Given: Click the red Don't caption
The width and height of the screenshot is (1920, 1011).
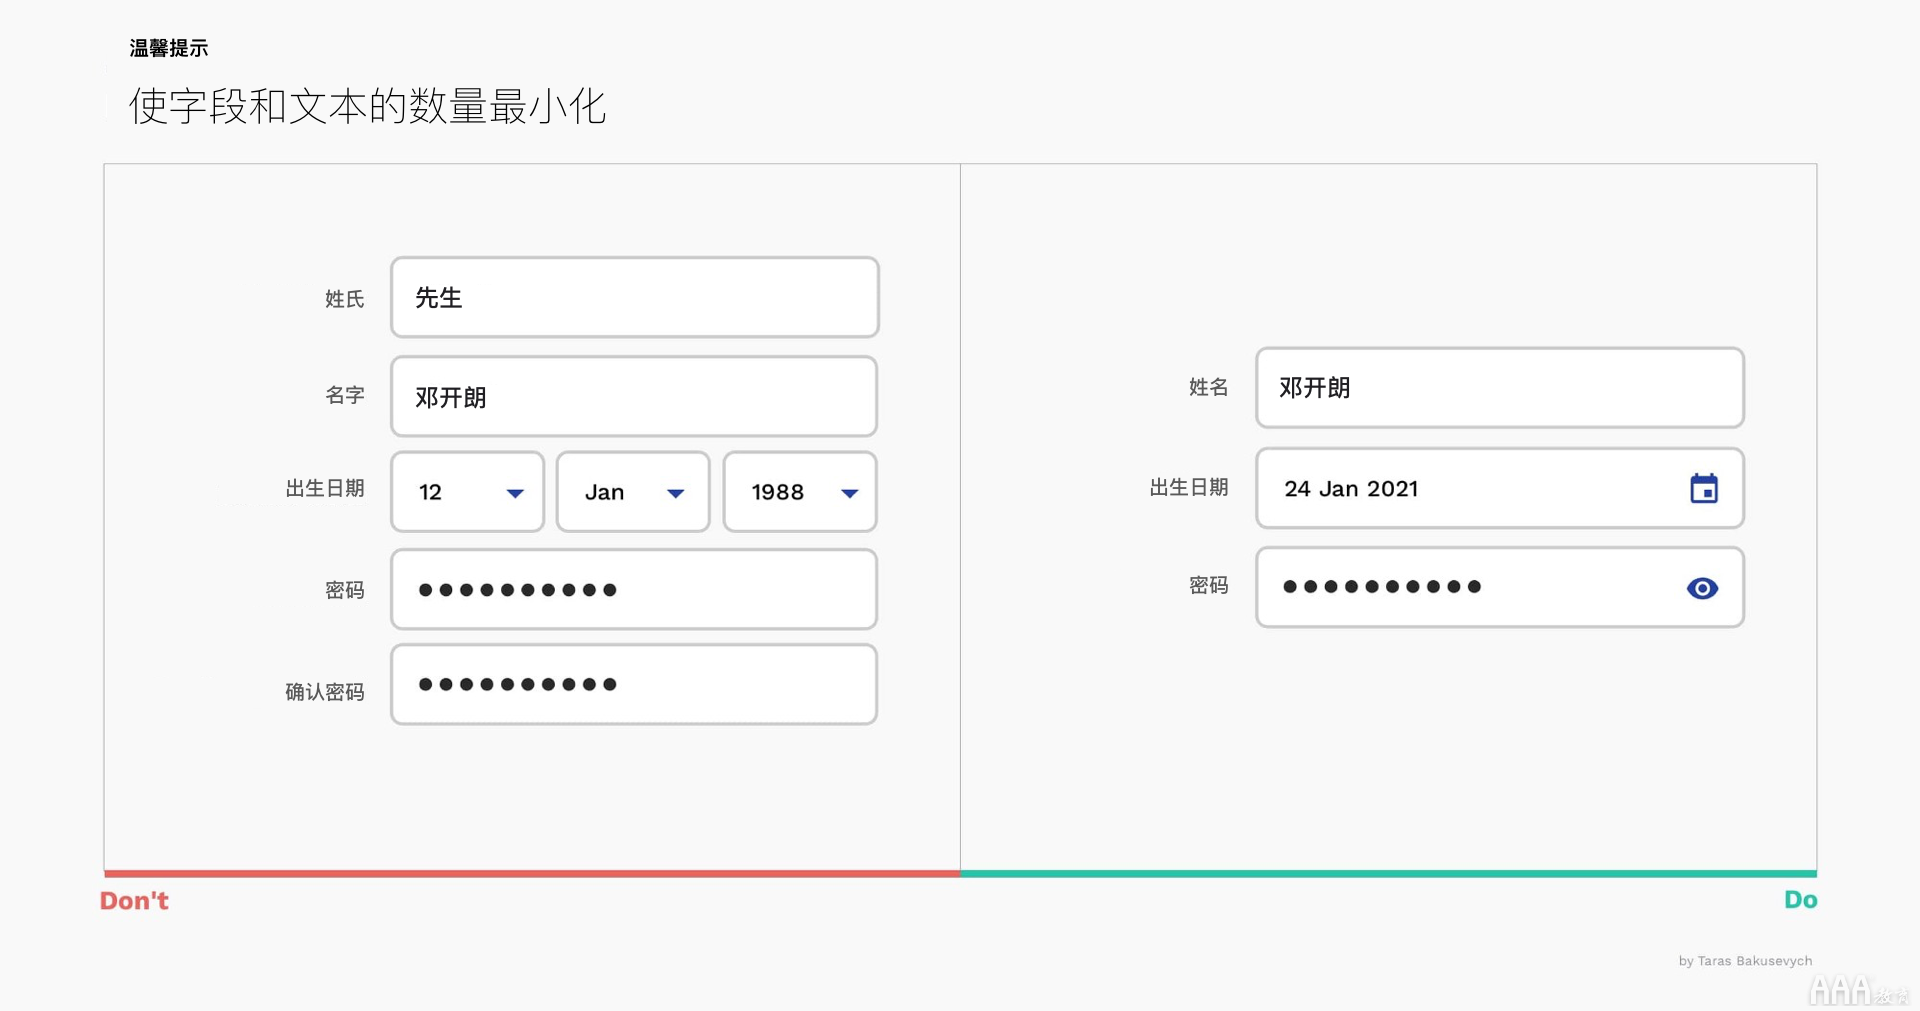Looking at the screenshot, I should [x=134, y=901].
